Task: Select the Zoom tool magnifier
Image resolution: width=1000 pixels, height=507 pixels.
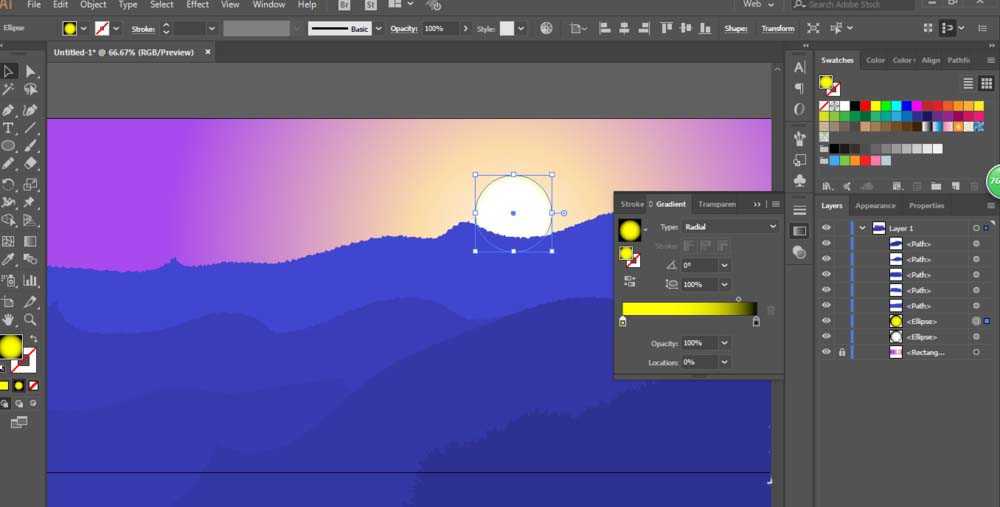Action: [30, 320]
